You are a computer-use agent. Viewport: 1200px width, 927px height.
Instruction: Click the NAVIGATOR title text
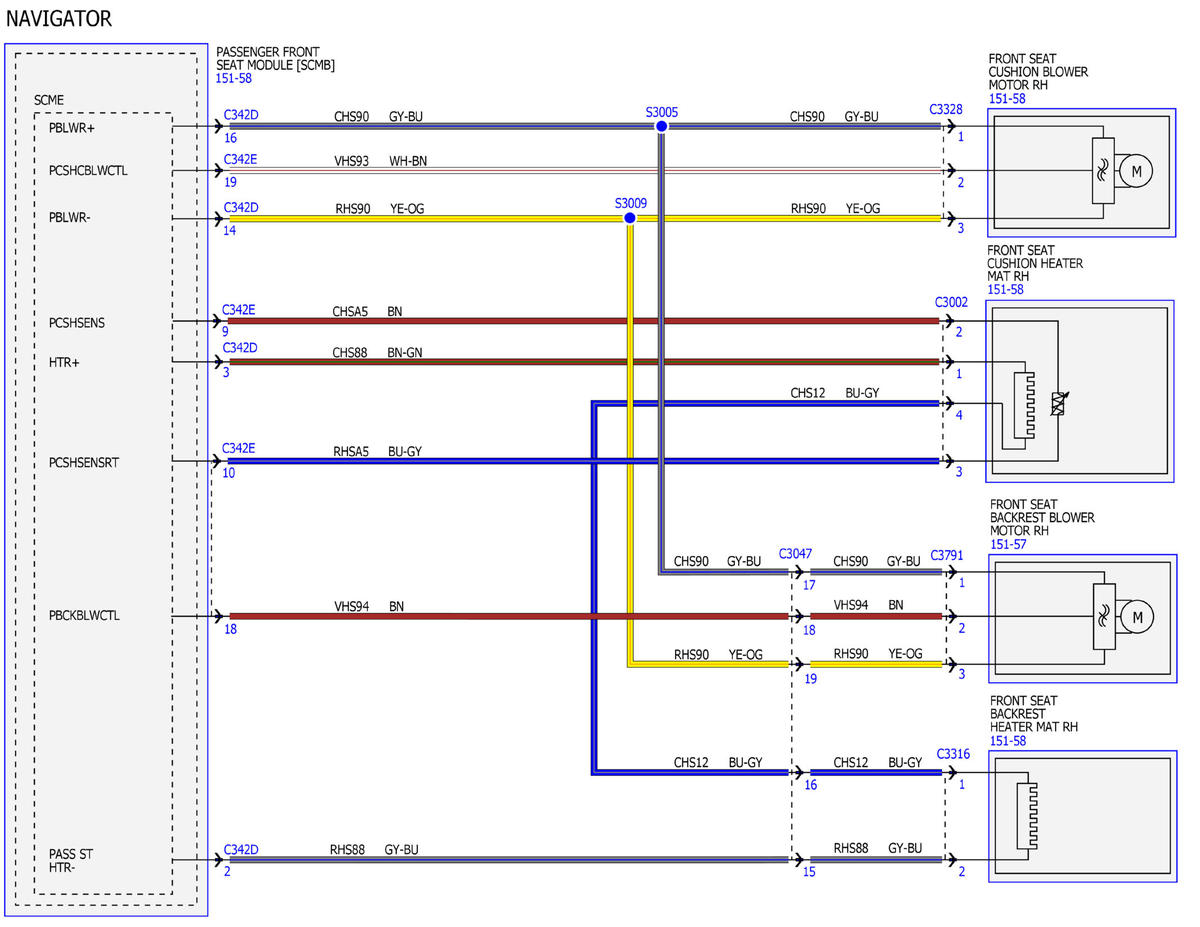tap(59, 18)
